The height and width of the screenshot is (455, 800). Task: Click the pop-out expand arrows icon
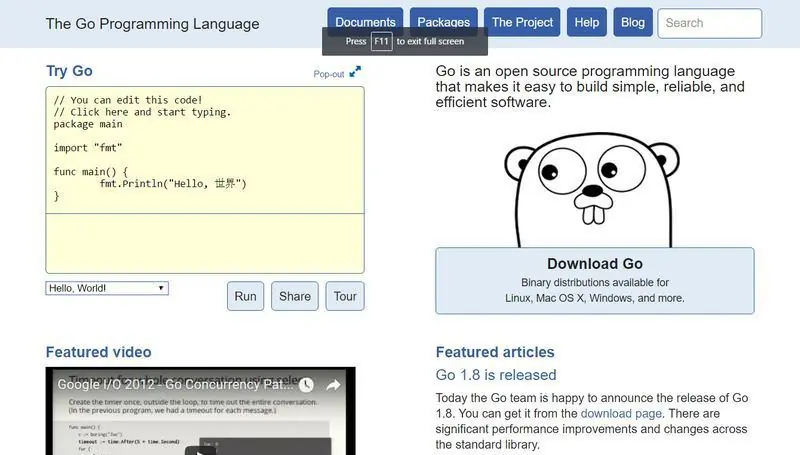[x=355, y=72]
